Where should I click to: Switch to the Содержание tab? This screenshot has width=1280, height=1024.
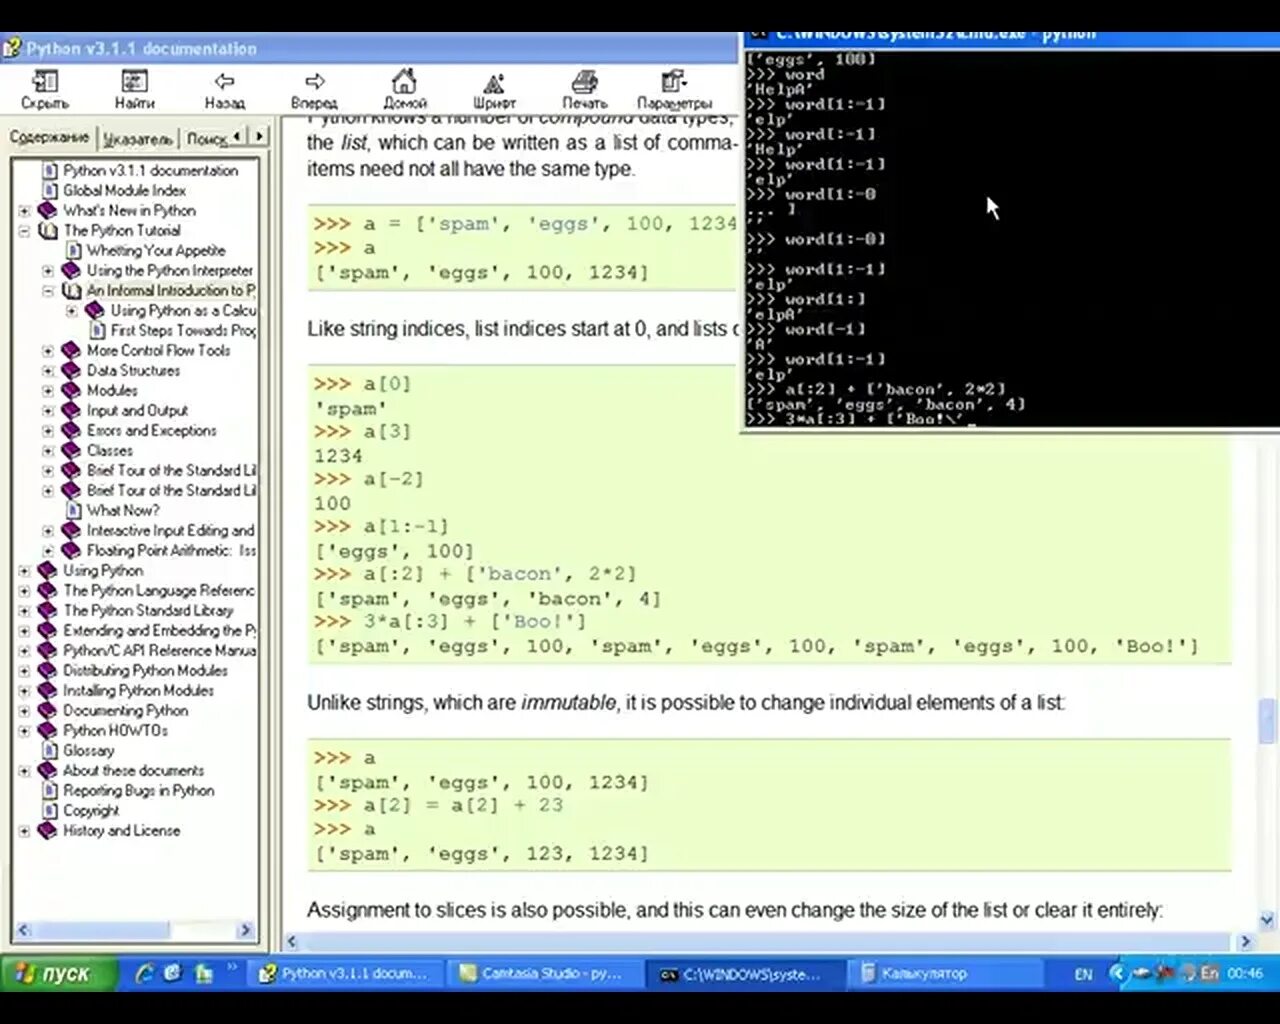click(49, 137)
